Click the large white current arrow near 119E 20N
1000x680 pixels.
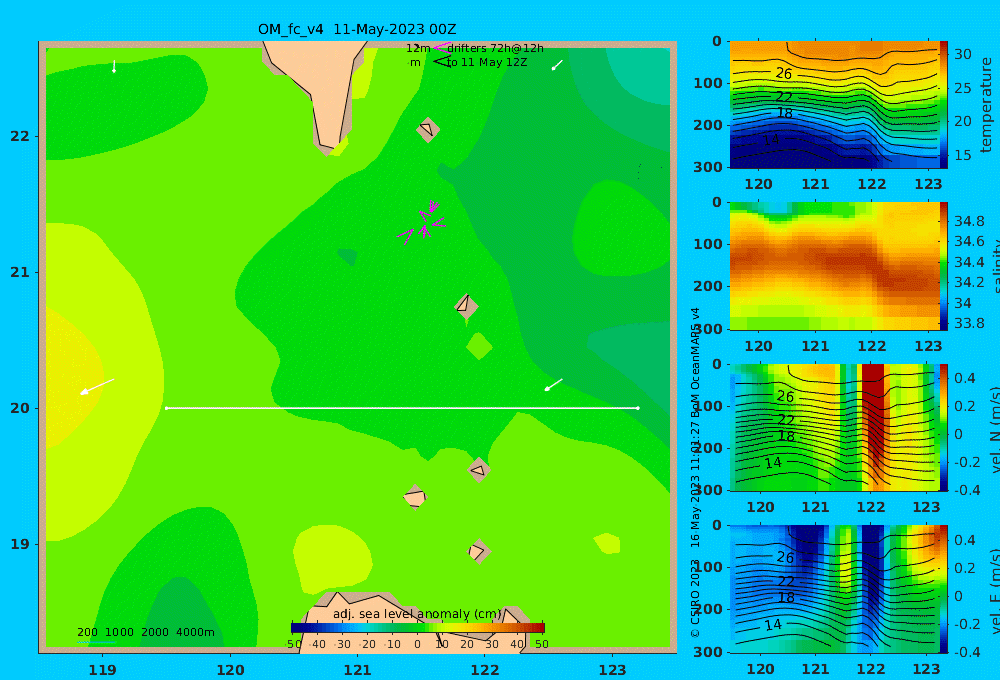(97, 387)
